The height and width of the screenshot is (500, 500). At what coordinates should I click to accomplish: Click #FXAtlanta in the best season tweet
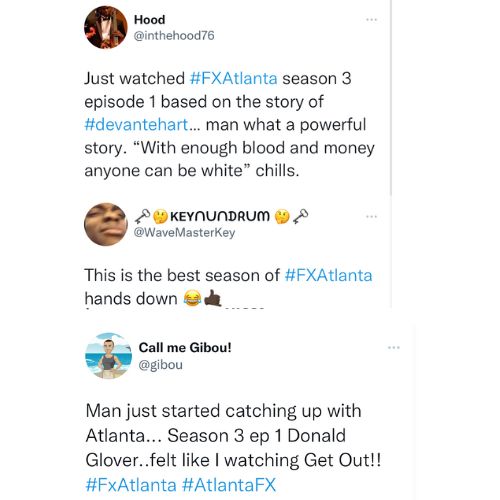[x=328, y=275]
